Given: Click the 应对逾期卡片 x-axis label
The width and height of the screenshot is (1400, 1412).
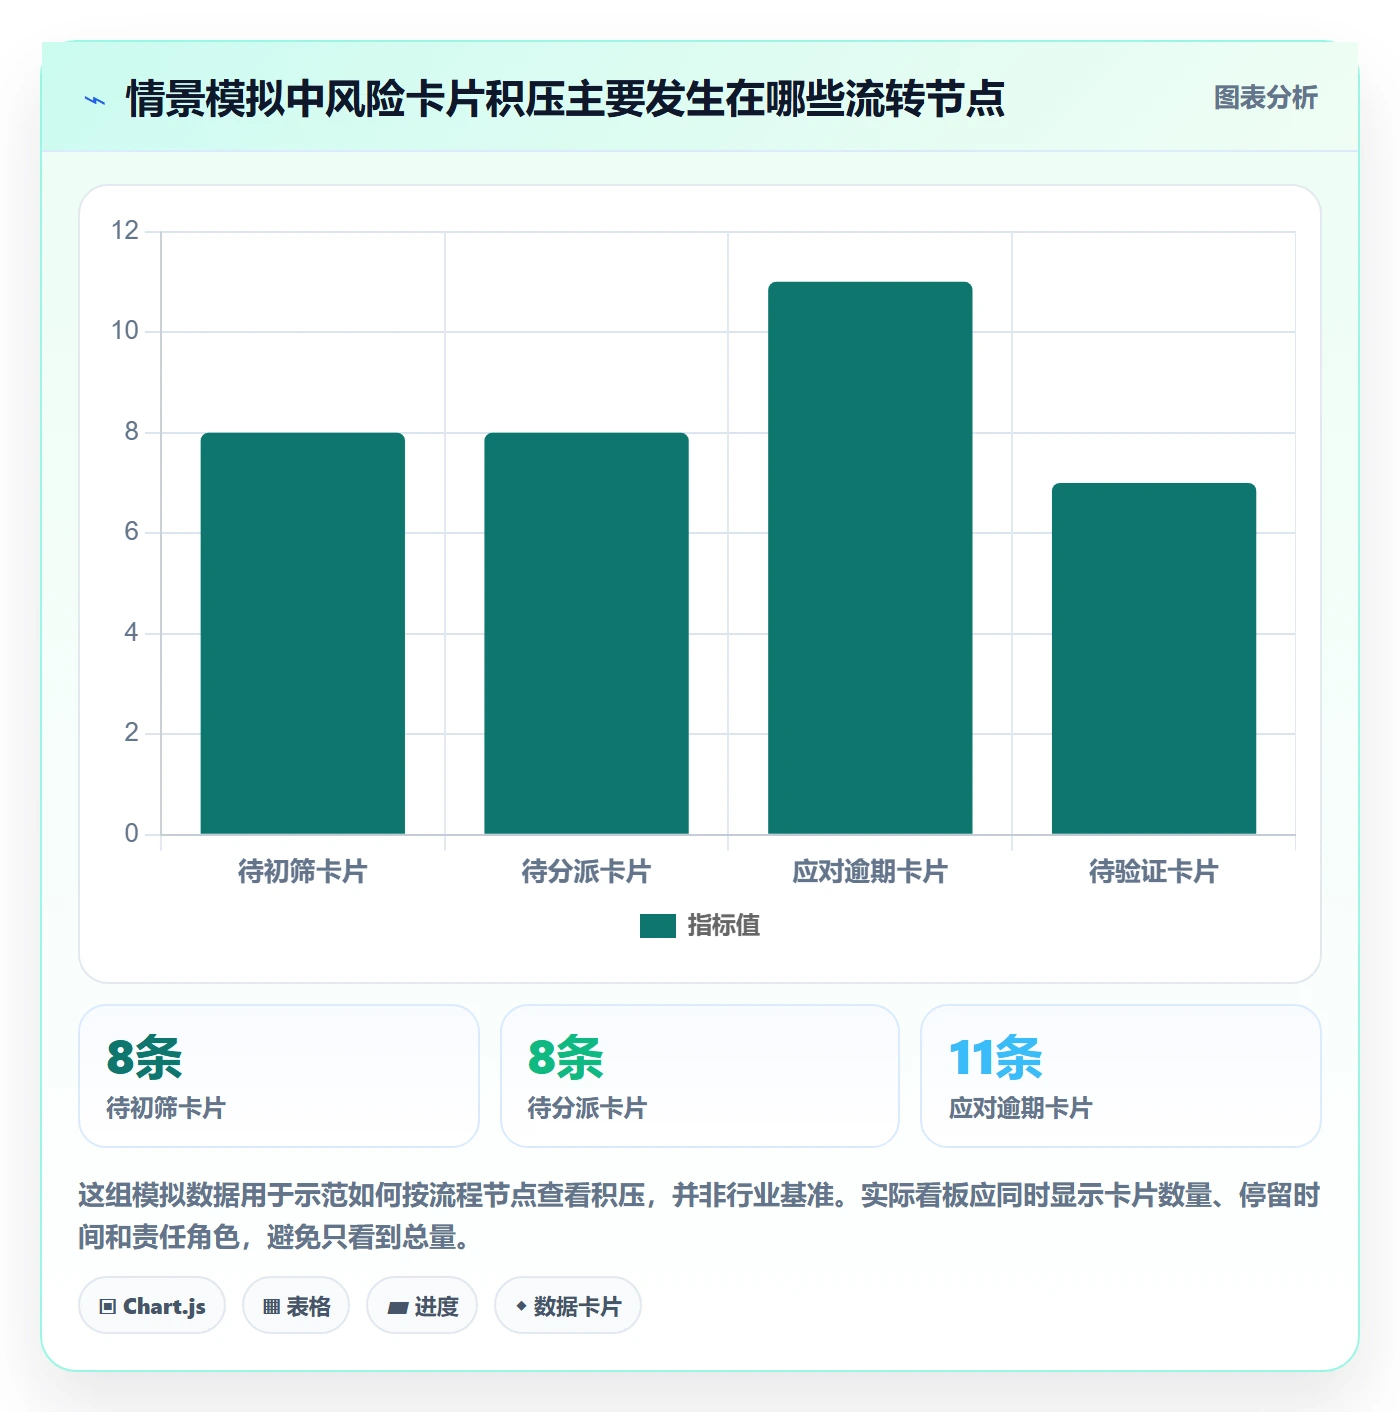Looking at the screenshot, I should pyautogui.click(x=870, y=872).
